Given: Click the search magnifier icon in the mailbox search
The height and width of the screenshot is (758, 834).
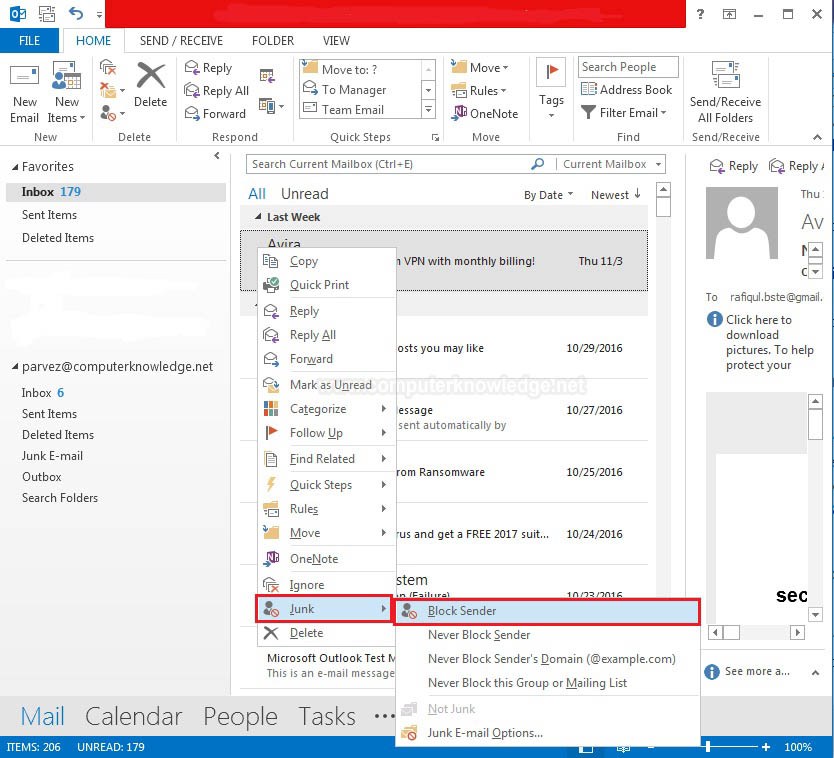Looking at the screenshot, I should click(x=537, y=164).
